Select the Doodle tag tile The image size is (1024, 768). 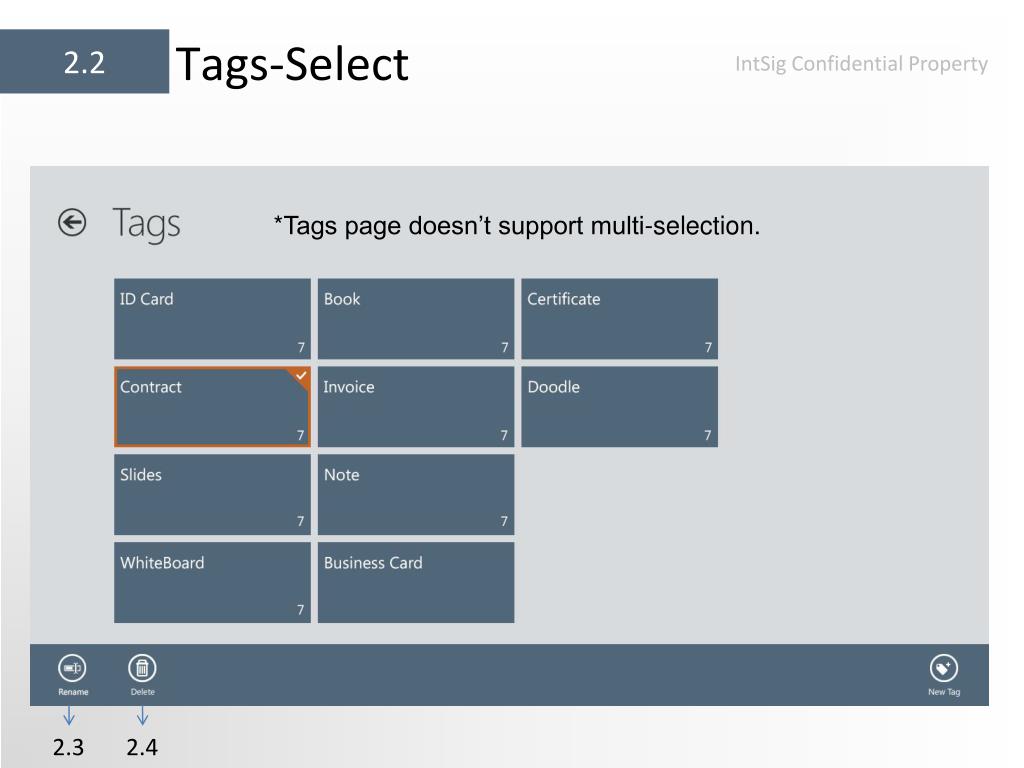pos(620,407)
